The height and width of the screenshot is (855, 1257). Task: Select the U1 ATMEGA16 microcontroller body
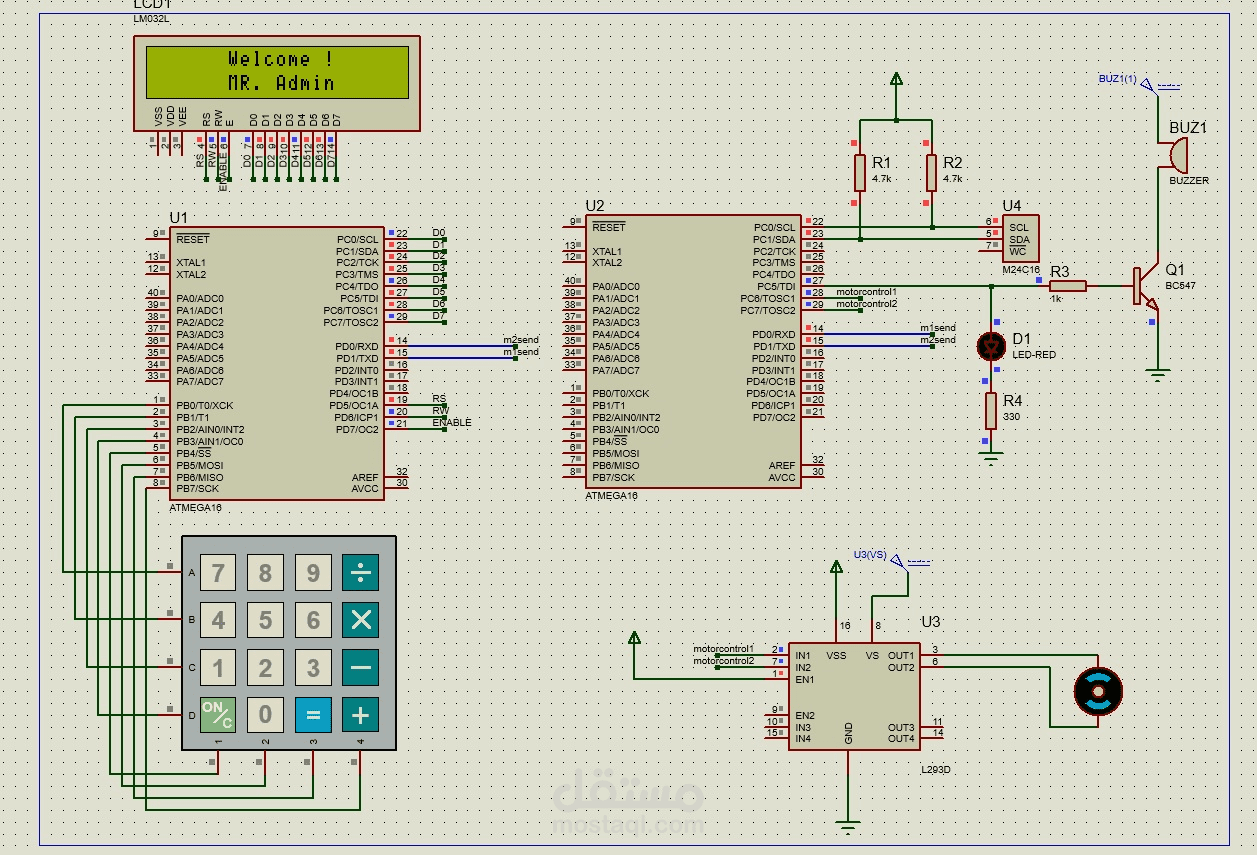point(277,363)
